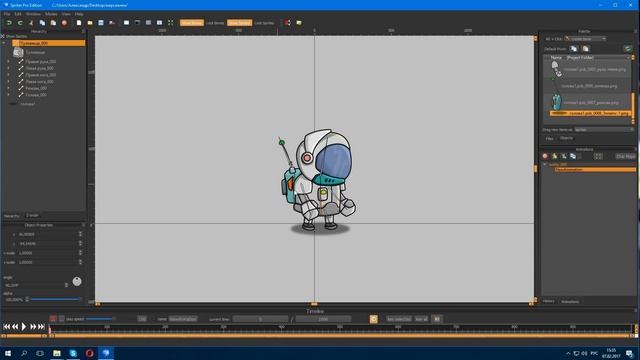Switch to the Objects tab in Palette
The width and height of the screenshot is (640, 360).
[x=566, y=138]
